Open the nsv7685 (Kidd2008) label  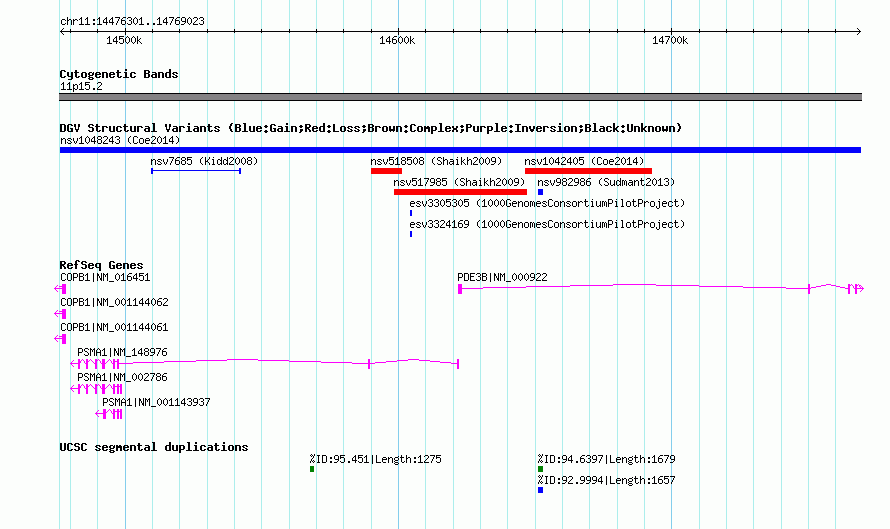click(x=204, y=161)
